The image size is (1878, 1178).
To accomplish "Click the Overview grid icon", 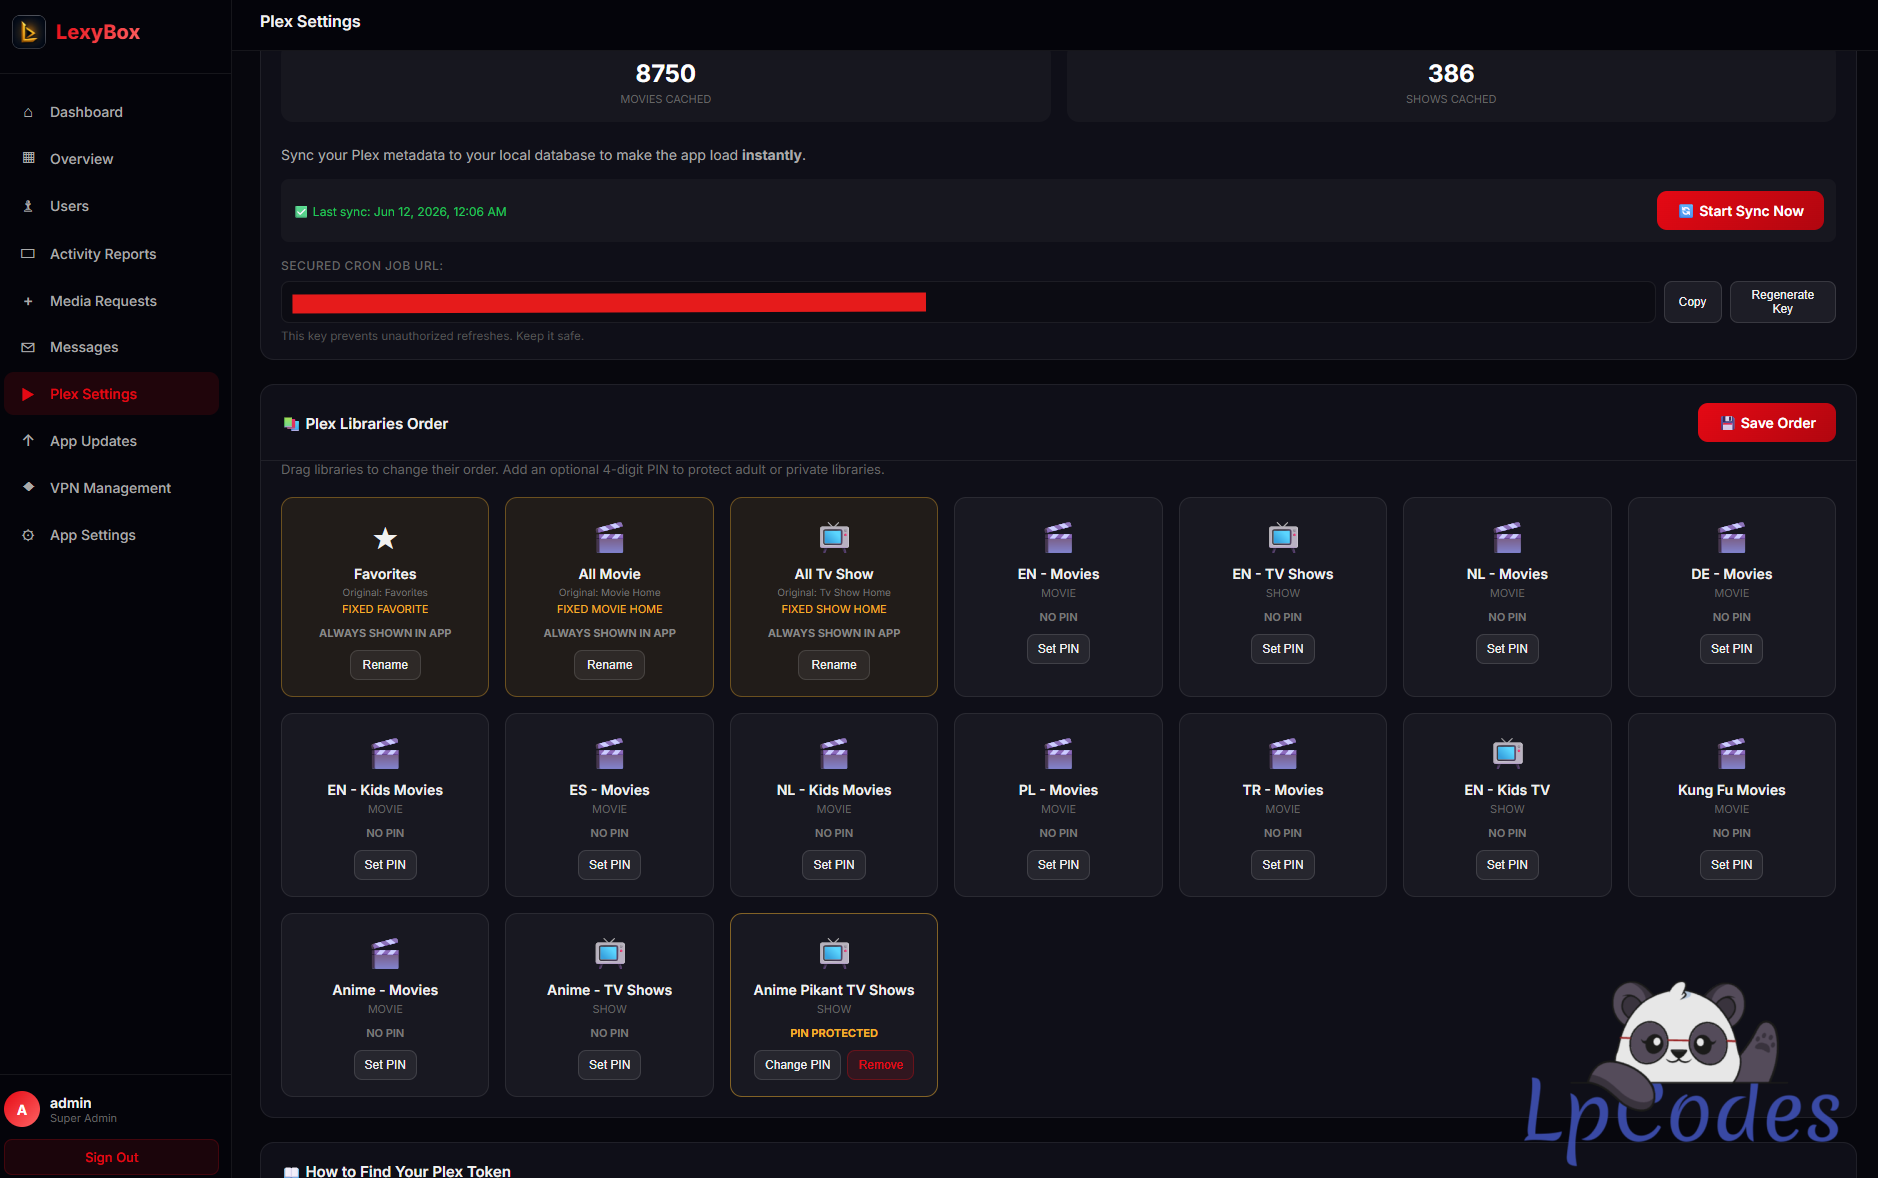I will (x=28, y=158).
